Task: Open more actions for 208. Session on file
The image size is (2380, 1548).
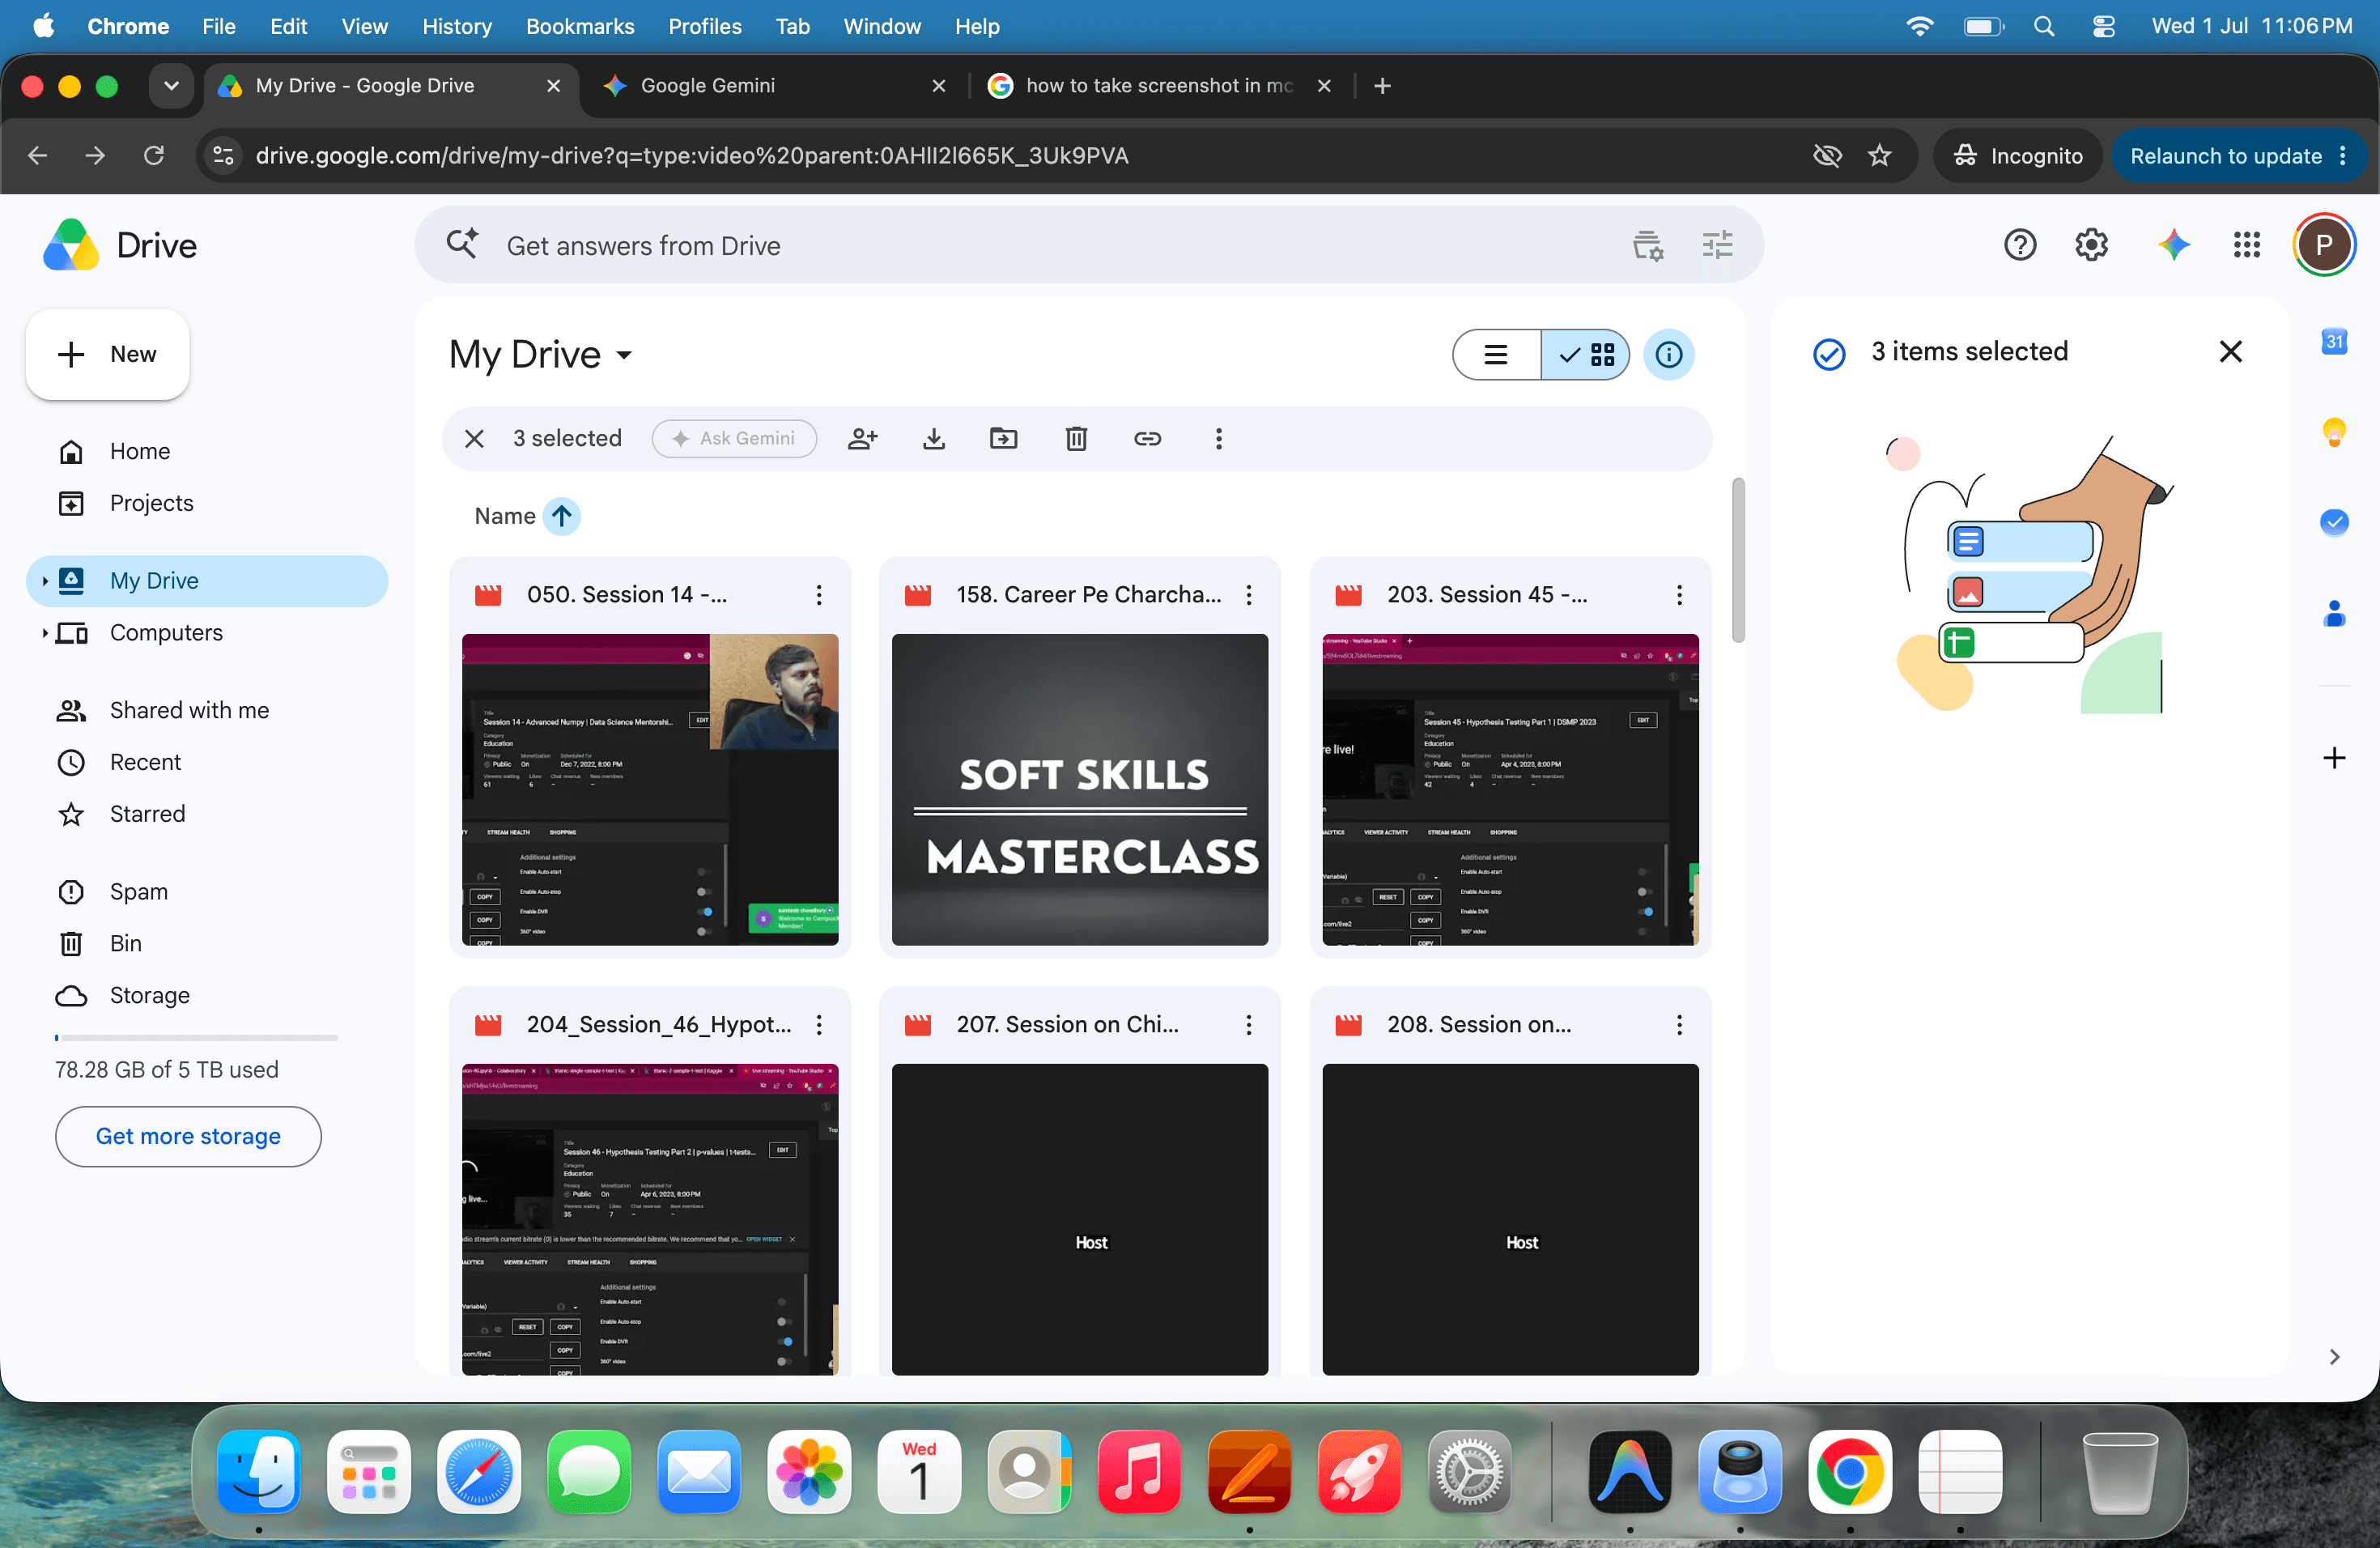Action: point(1679,1025)
